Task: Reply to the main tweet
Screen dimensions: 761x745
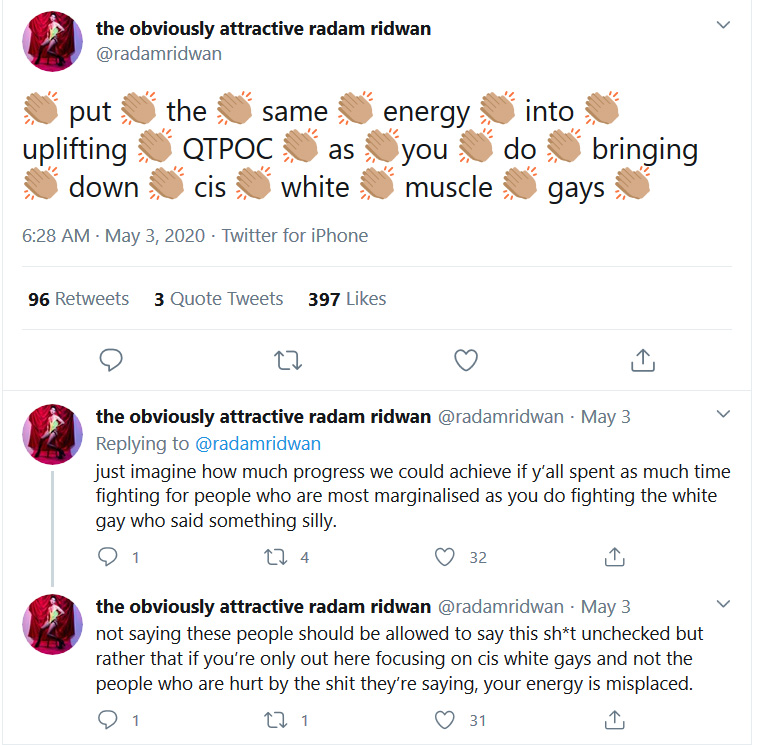Action: pyautogui.click(x=111, y=360)
